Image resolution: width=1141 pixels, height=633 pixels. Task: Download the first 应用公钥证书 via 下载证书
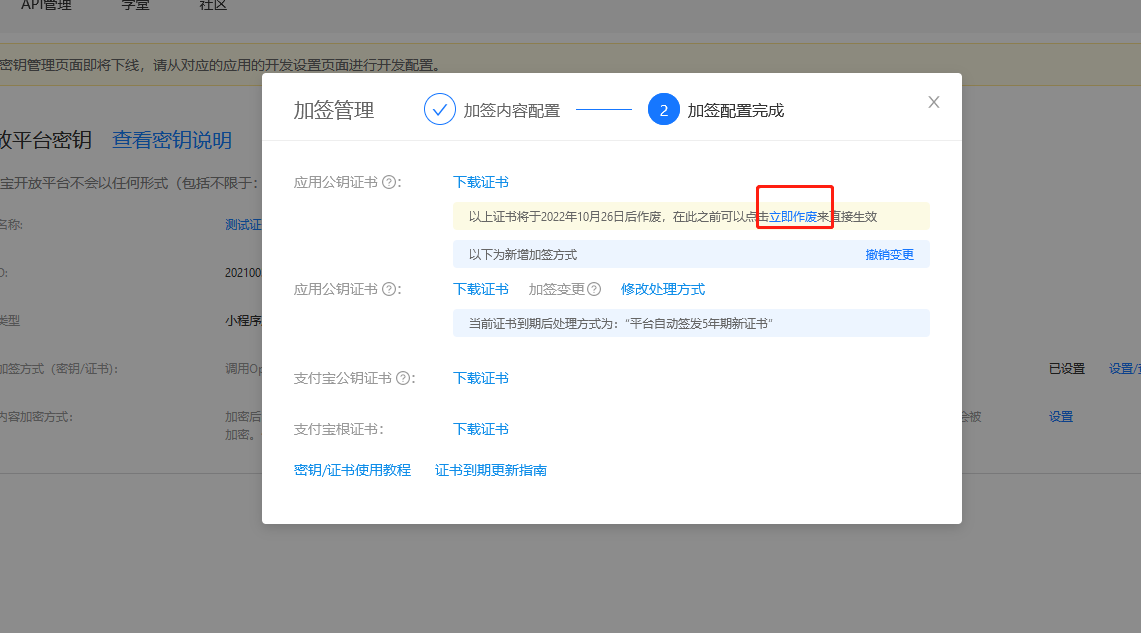tap(479, 181)
